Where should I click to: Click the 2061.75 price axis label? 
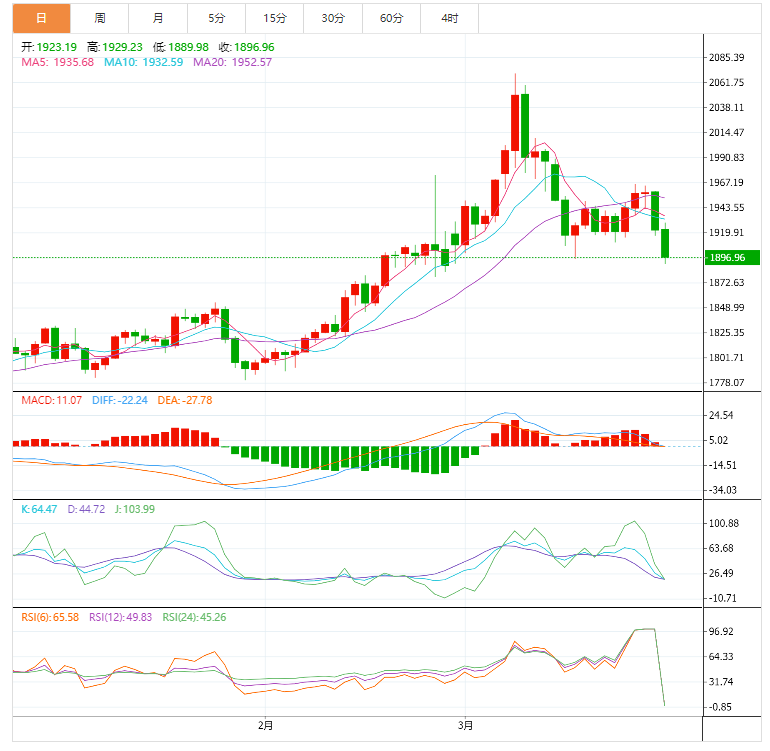click(726, 83)
